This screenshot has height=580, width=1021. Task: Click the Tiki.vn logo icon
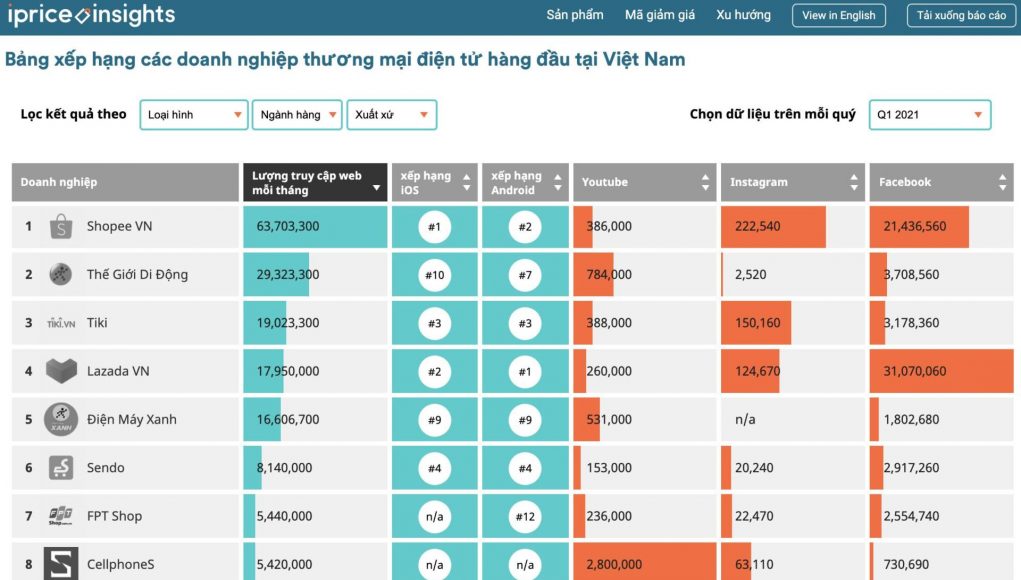[x=61, y=323]
